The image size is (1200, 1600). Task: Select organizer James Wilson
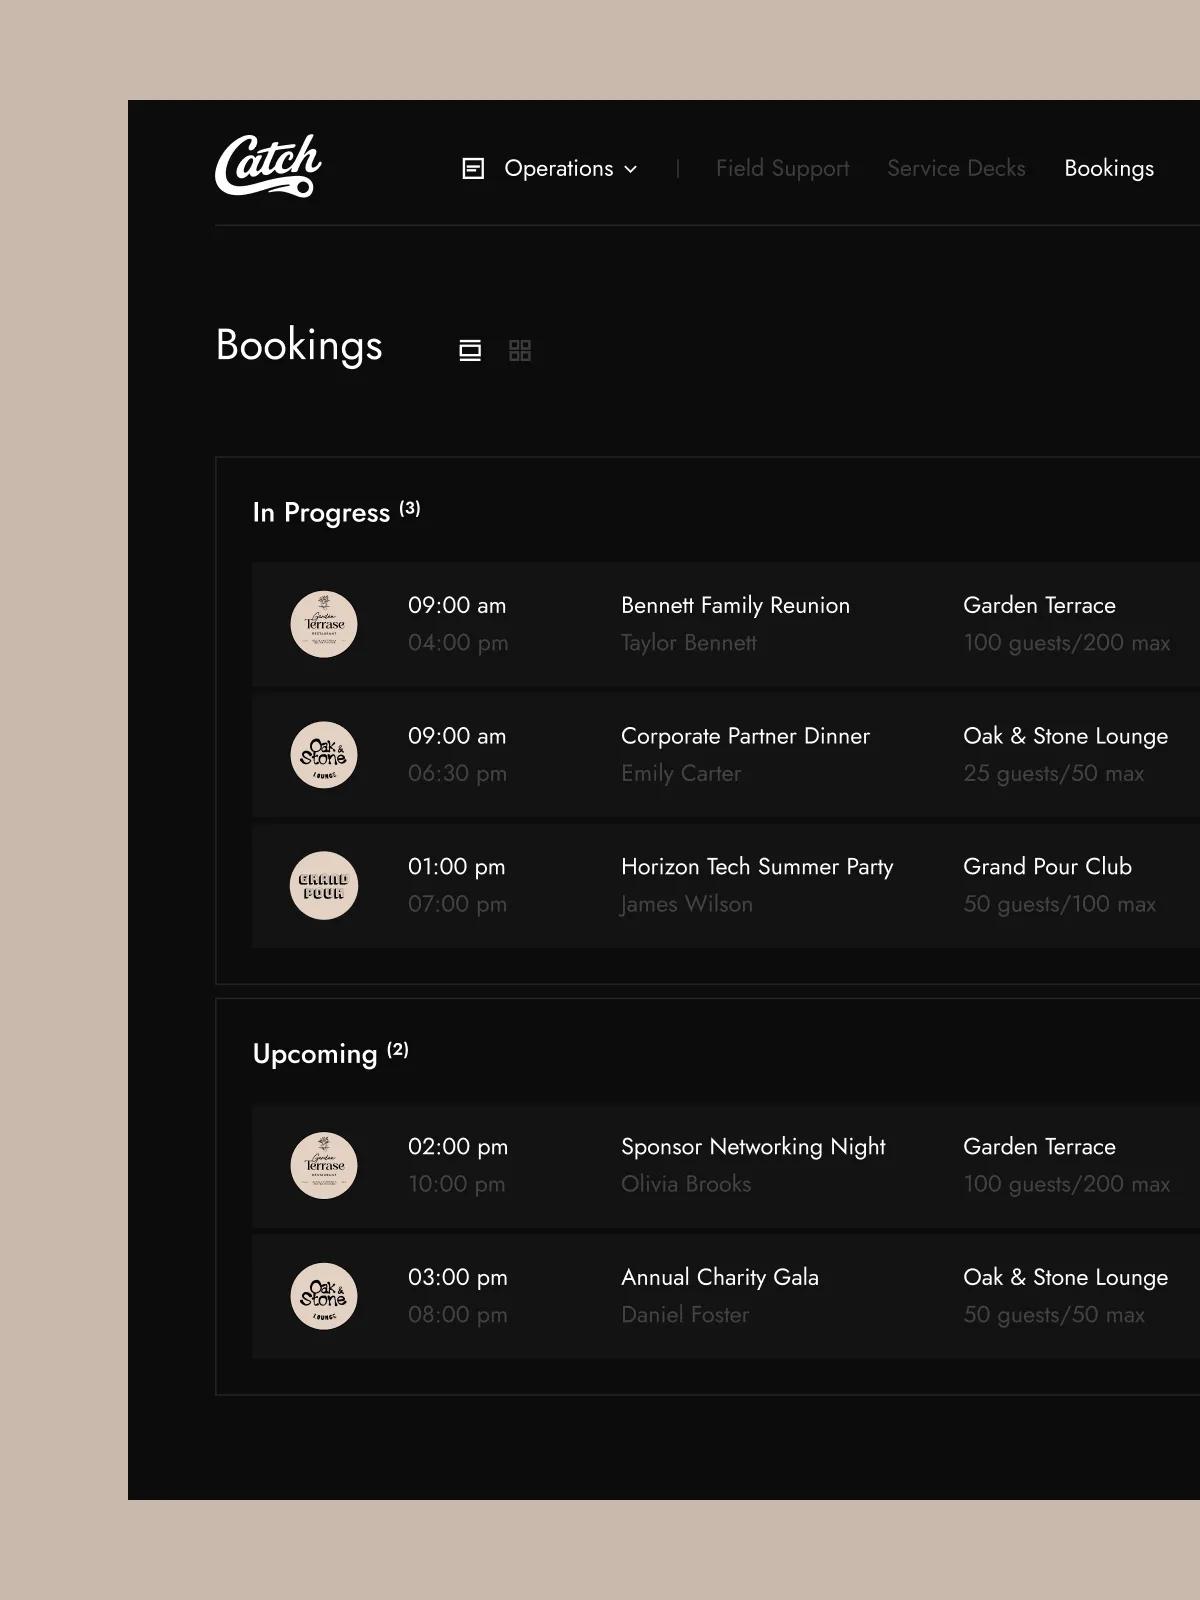coord(687,904)
